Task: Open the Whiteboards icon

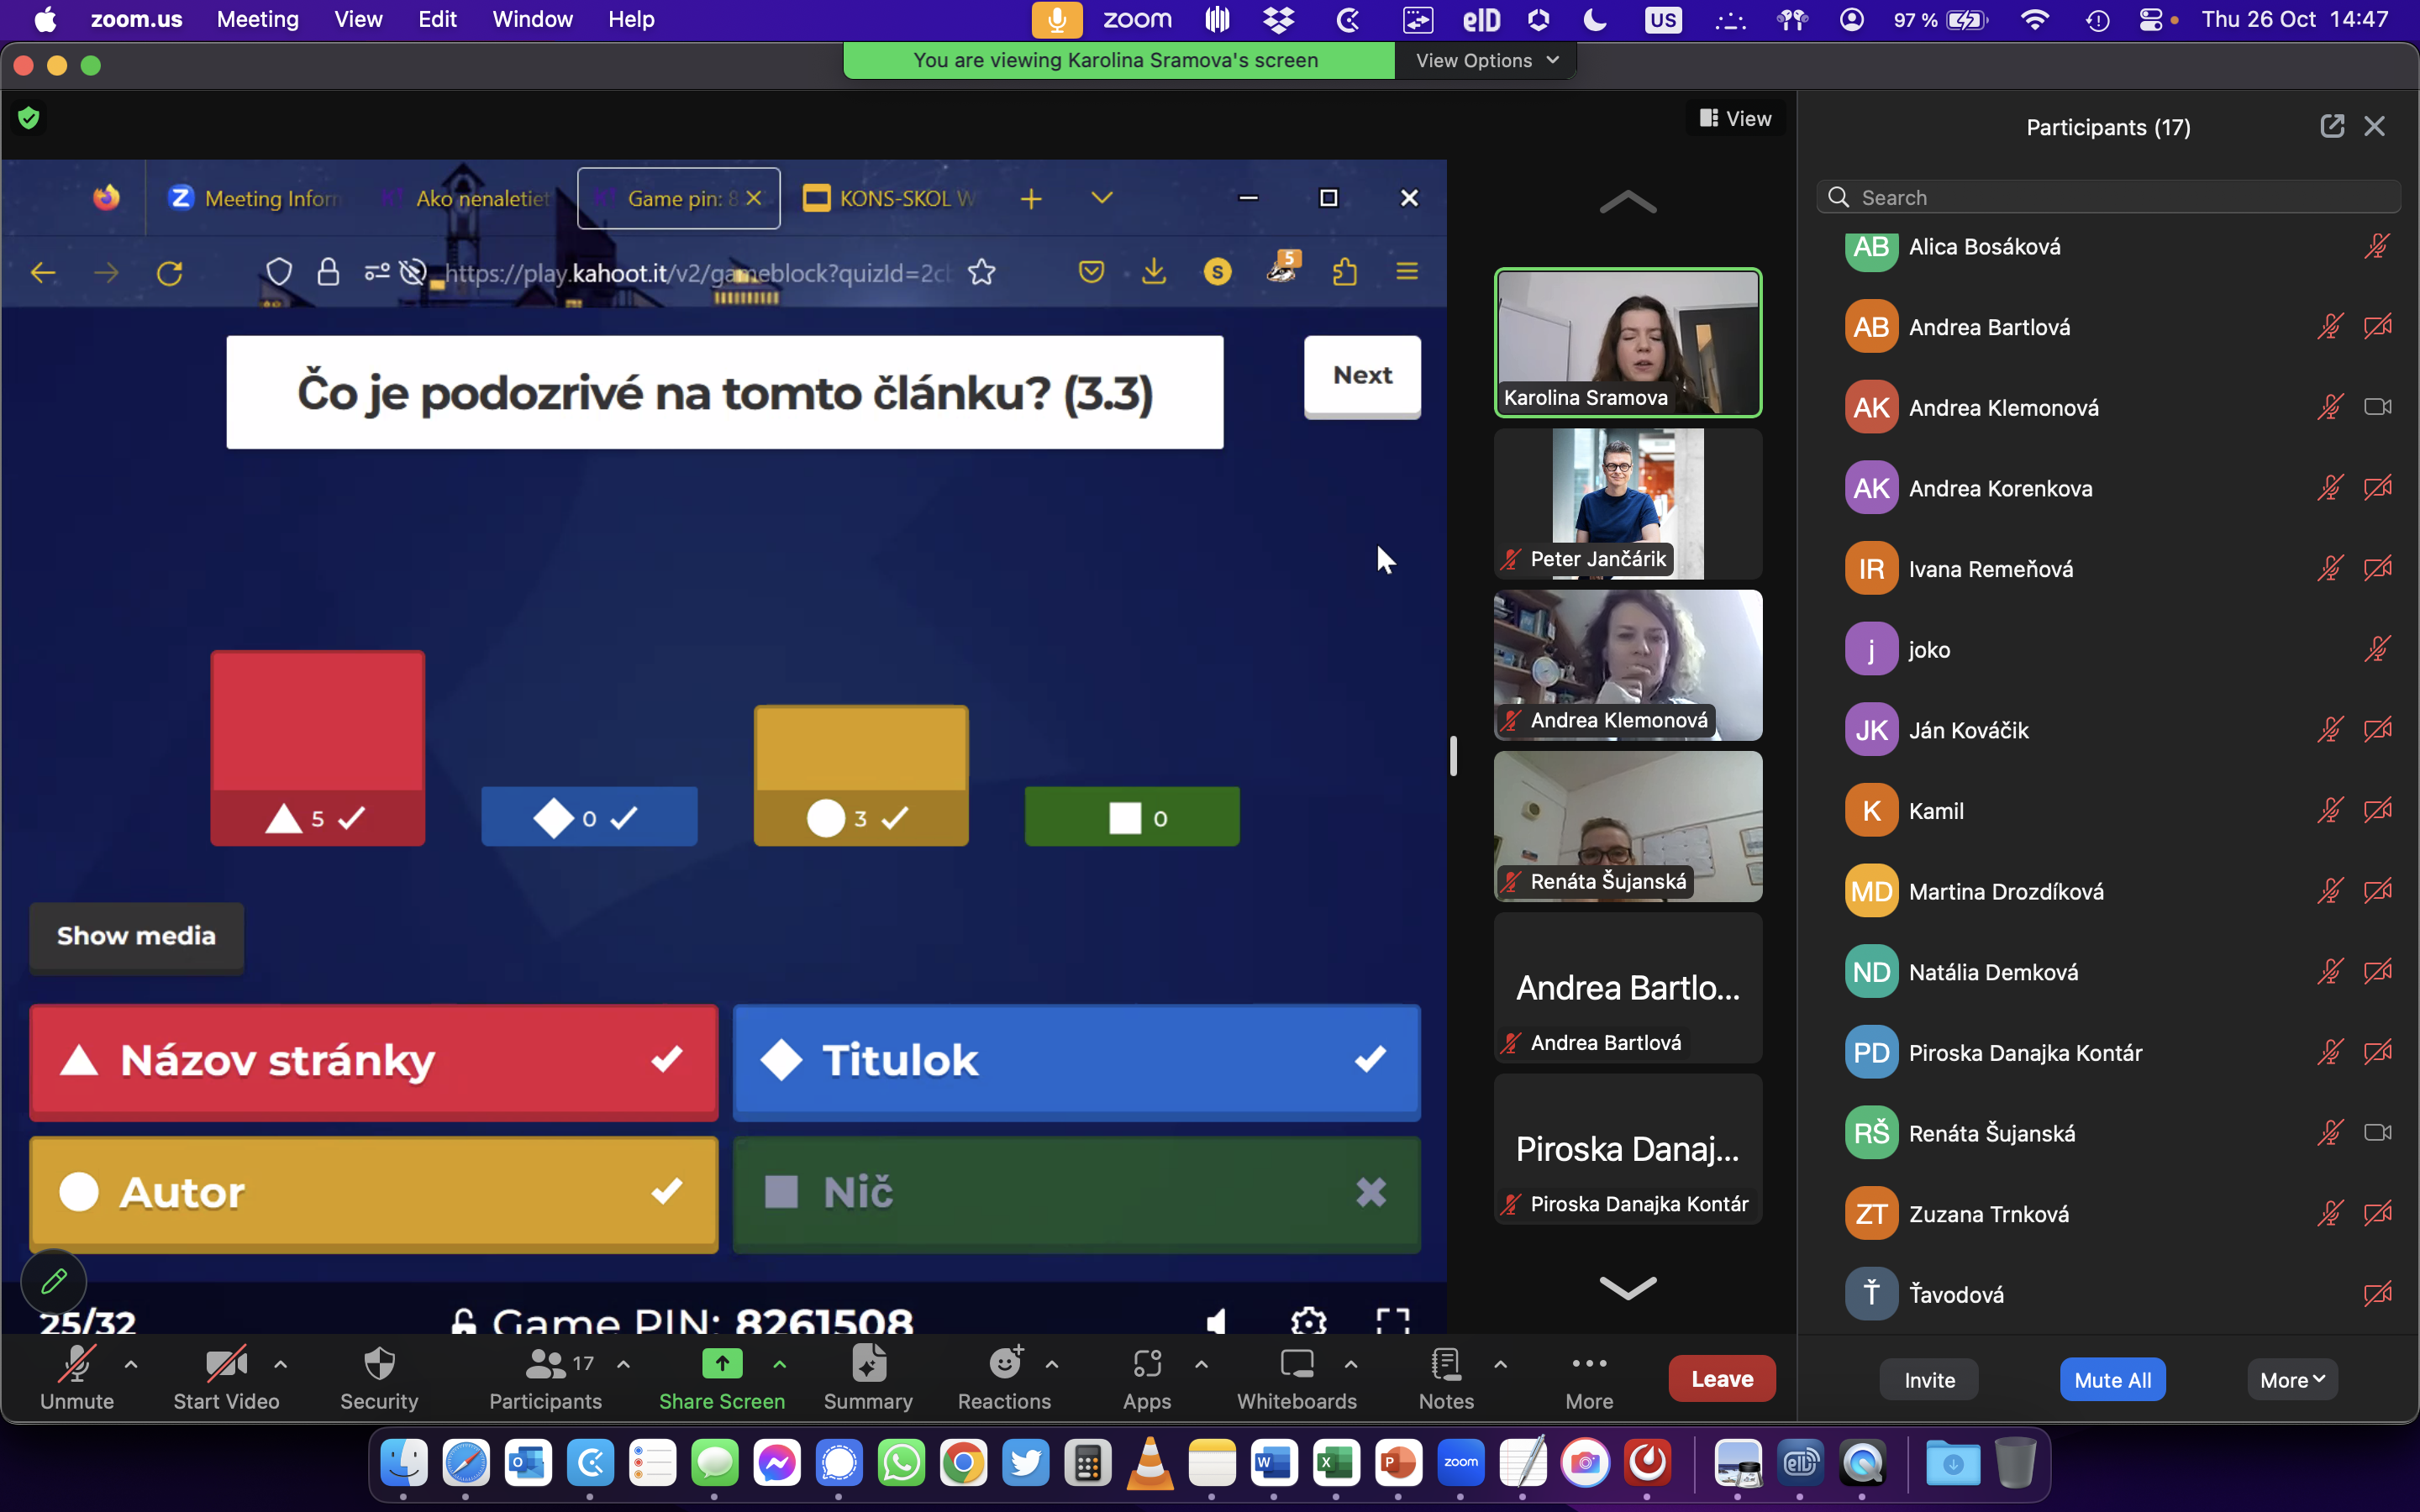Action: coord(1297,1363)
